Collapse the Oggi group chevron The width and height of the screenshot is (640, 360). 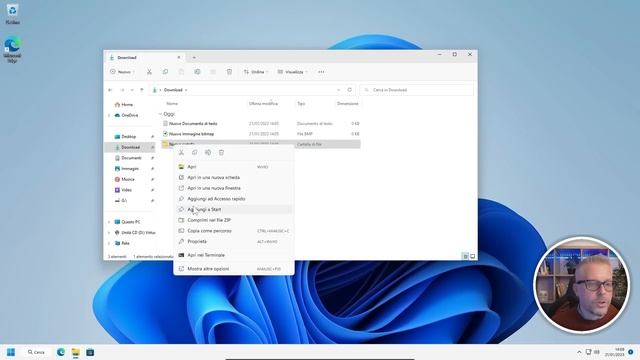pyautogui.click(x=160, y=114)
